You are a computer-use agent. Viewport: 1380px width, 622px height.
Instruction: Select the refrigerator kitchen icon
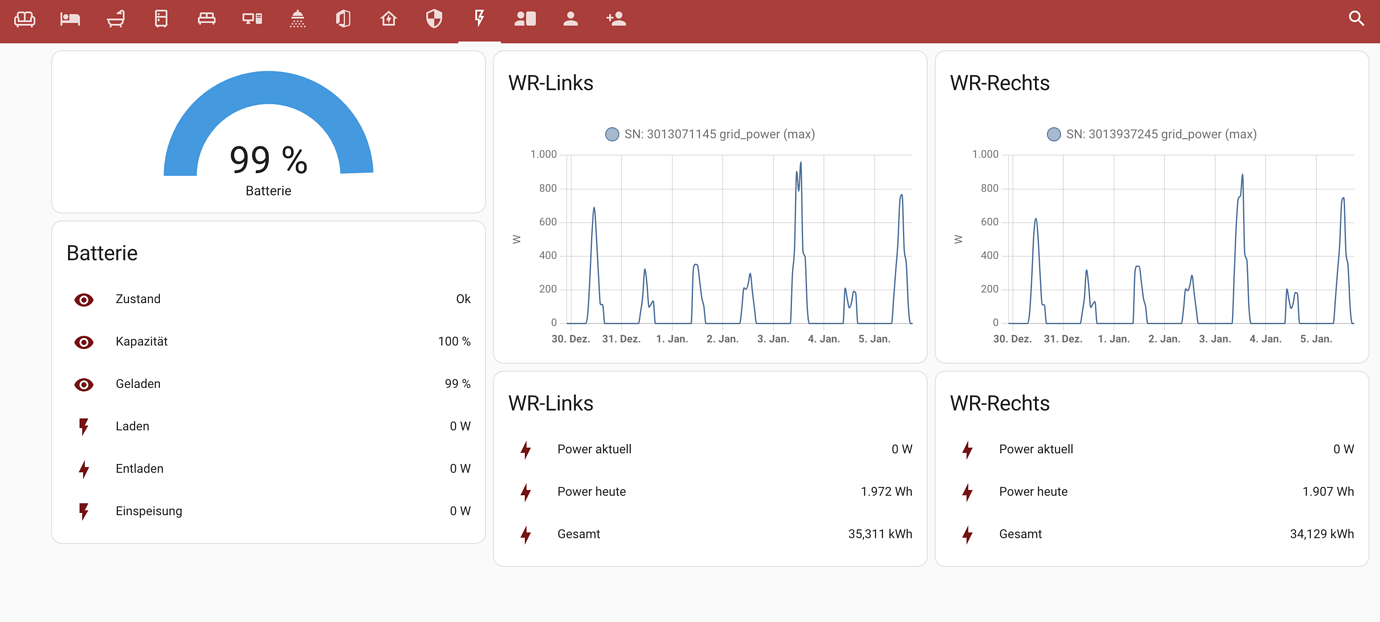[x=161, y=18]
